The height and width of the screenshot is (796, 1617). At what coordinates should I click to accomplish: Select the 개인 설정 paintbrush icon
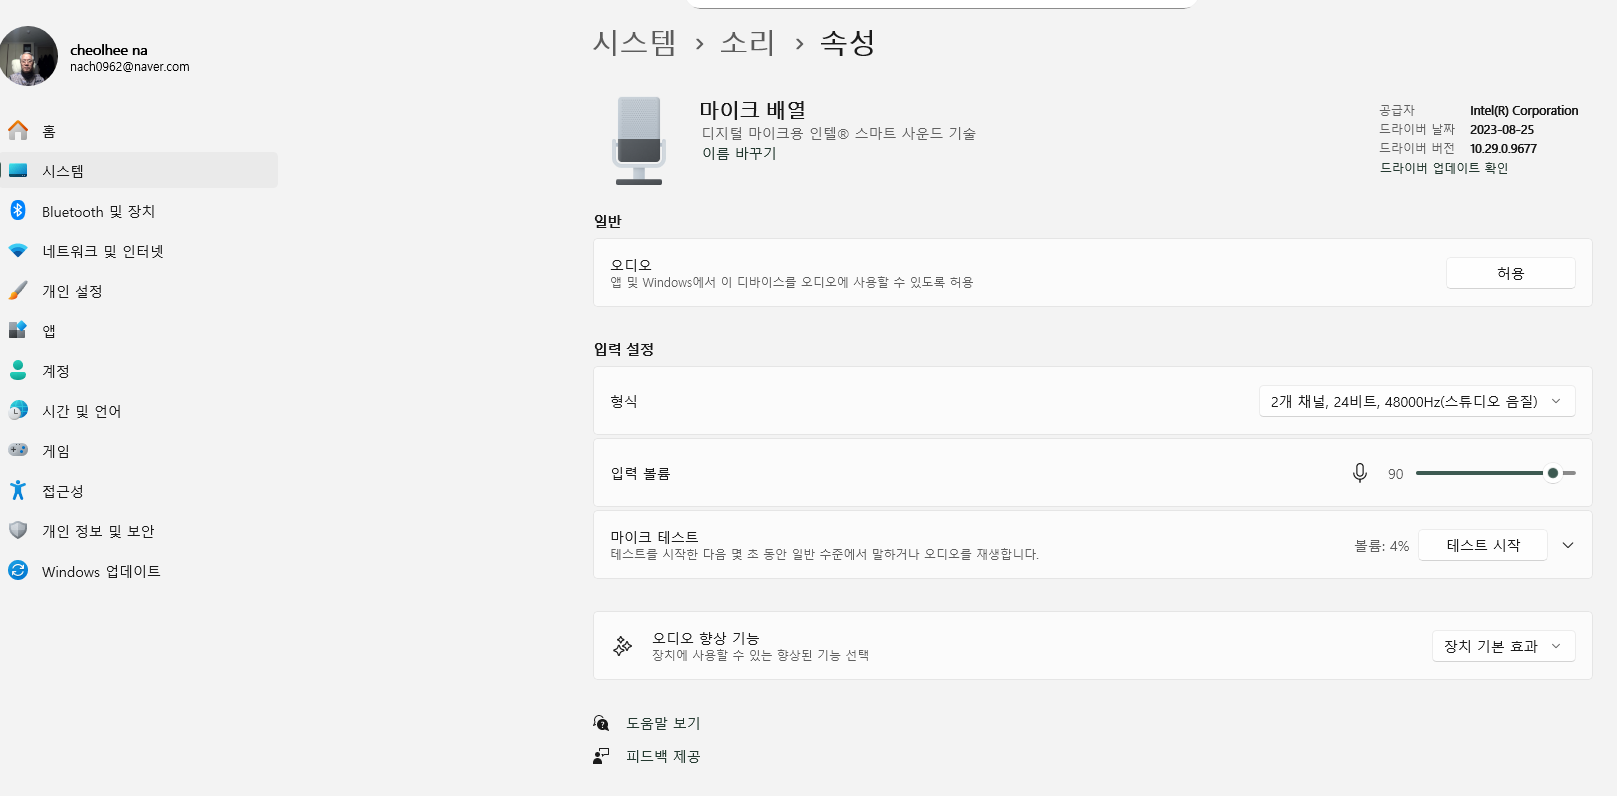point(18,291)
